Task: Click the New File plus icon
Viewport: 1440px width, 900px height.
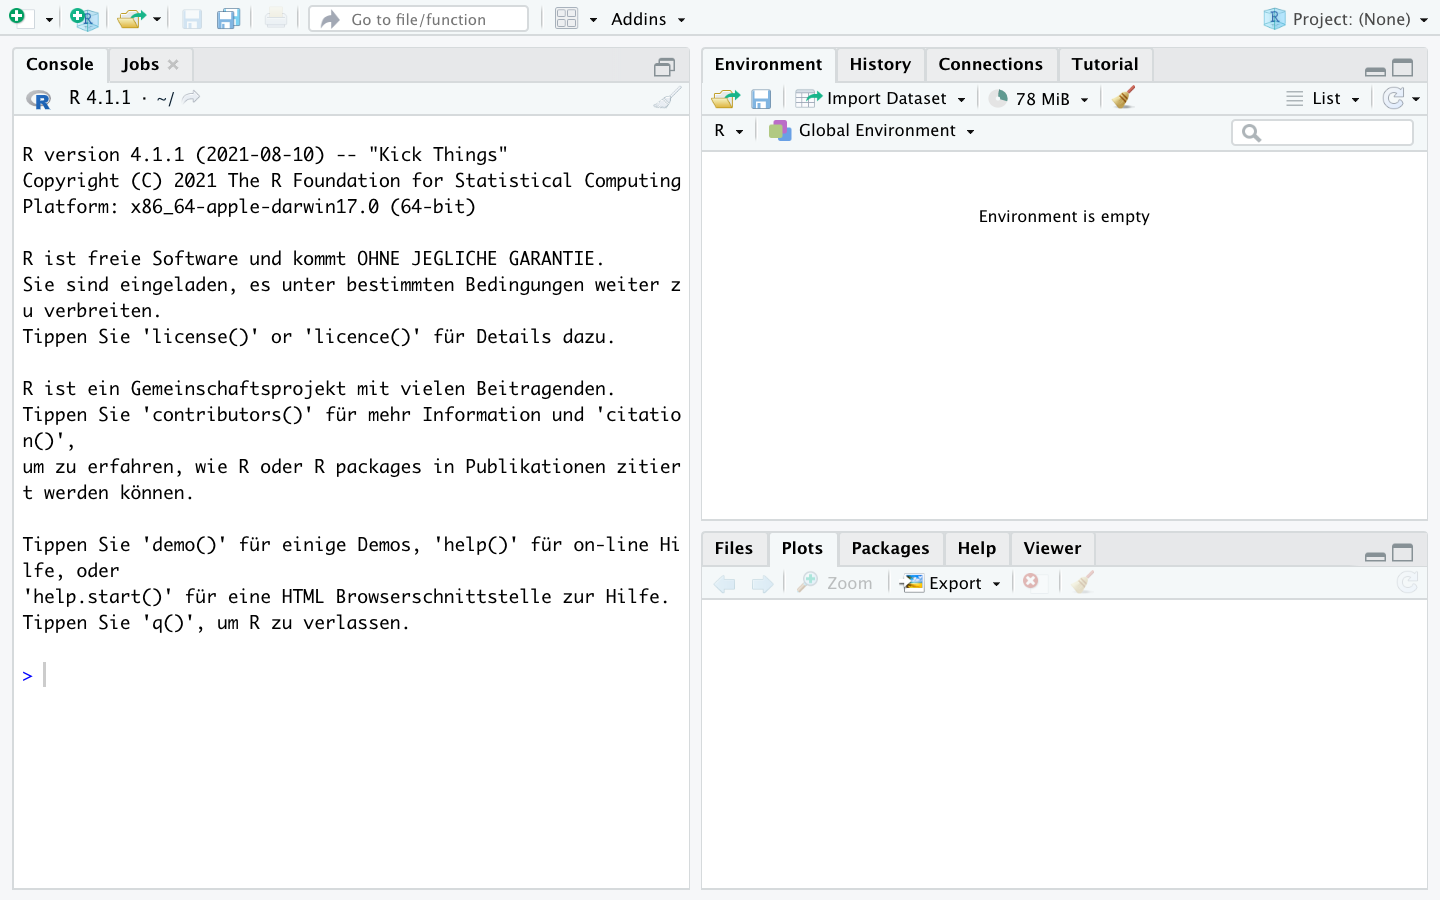Action: [x=17, y=17]
